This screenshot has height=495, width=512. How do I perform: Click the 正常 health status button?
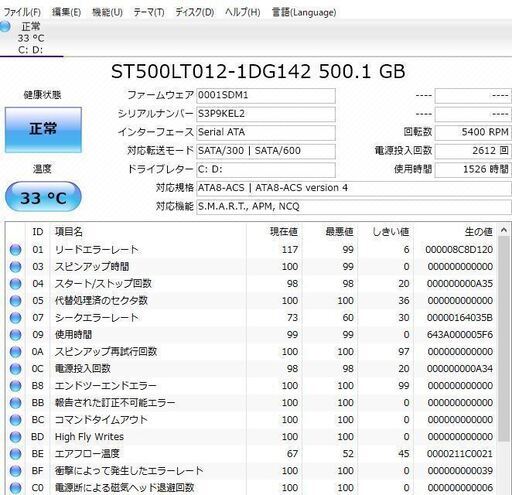point(43,130)
